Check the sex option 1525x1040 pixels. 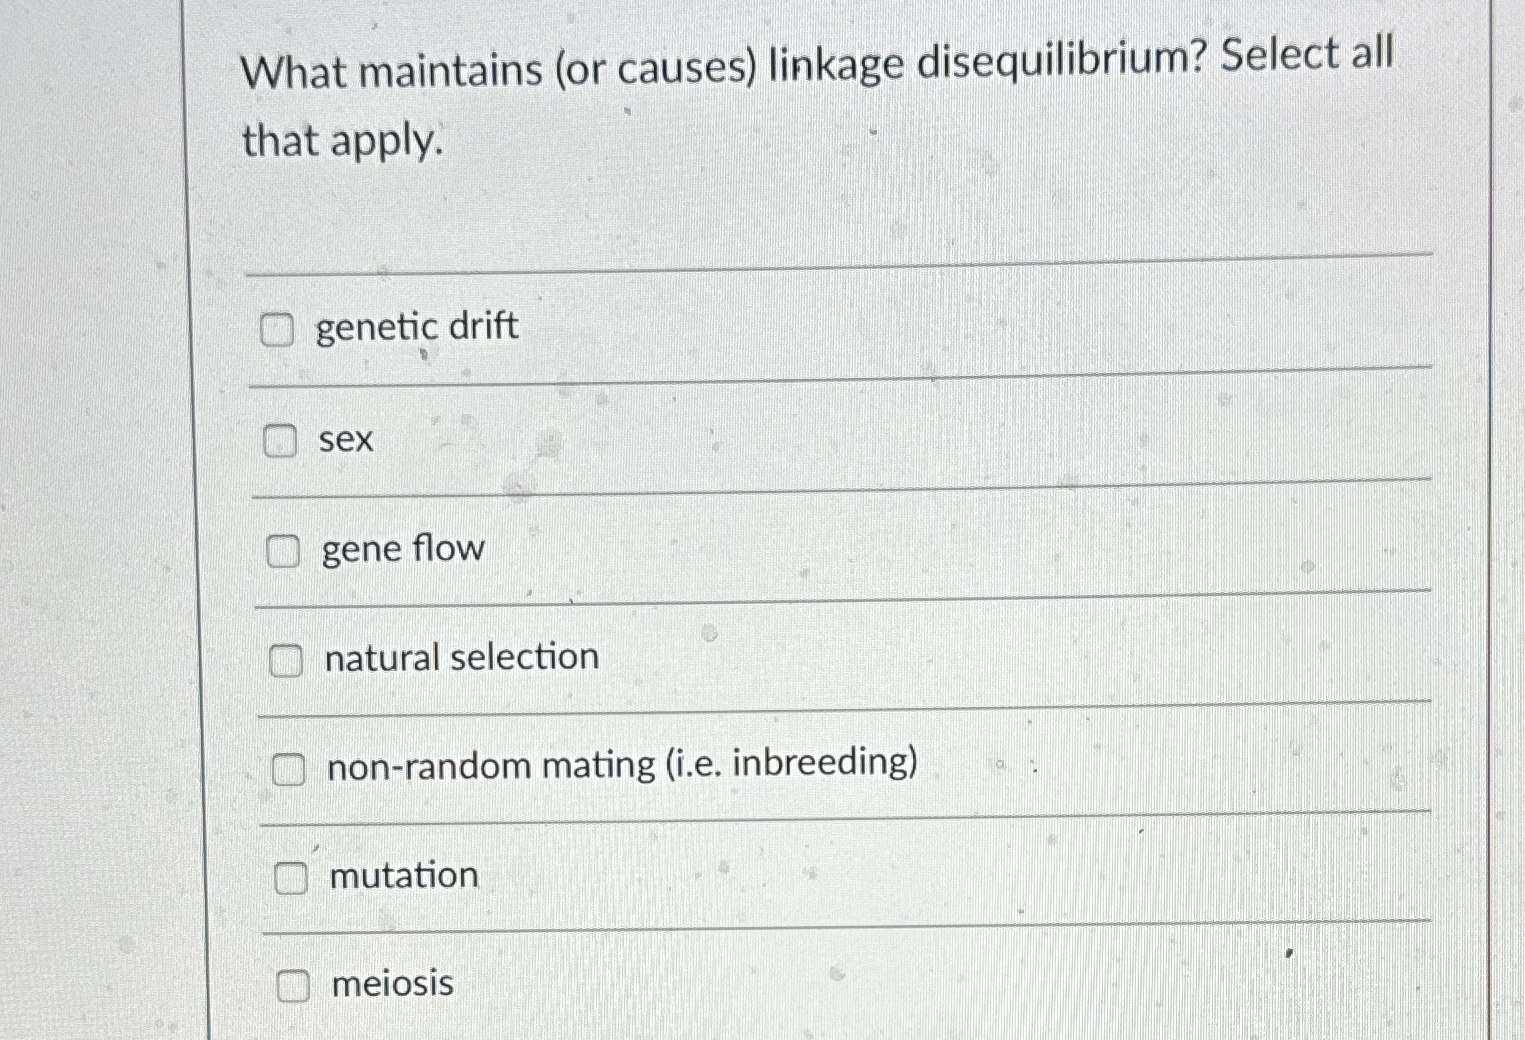[281, 439]
